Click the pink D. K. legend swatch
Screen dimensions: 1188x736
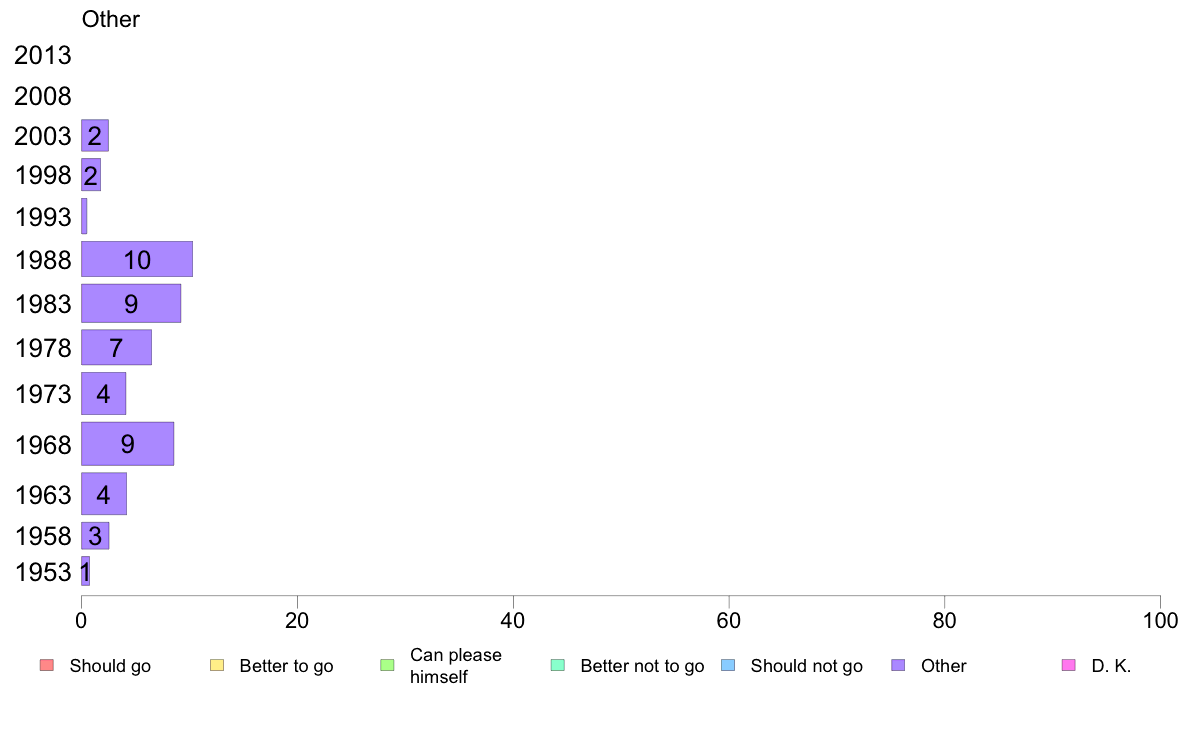[x=1068, y=666]
